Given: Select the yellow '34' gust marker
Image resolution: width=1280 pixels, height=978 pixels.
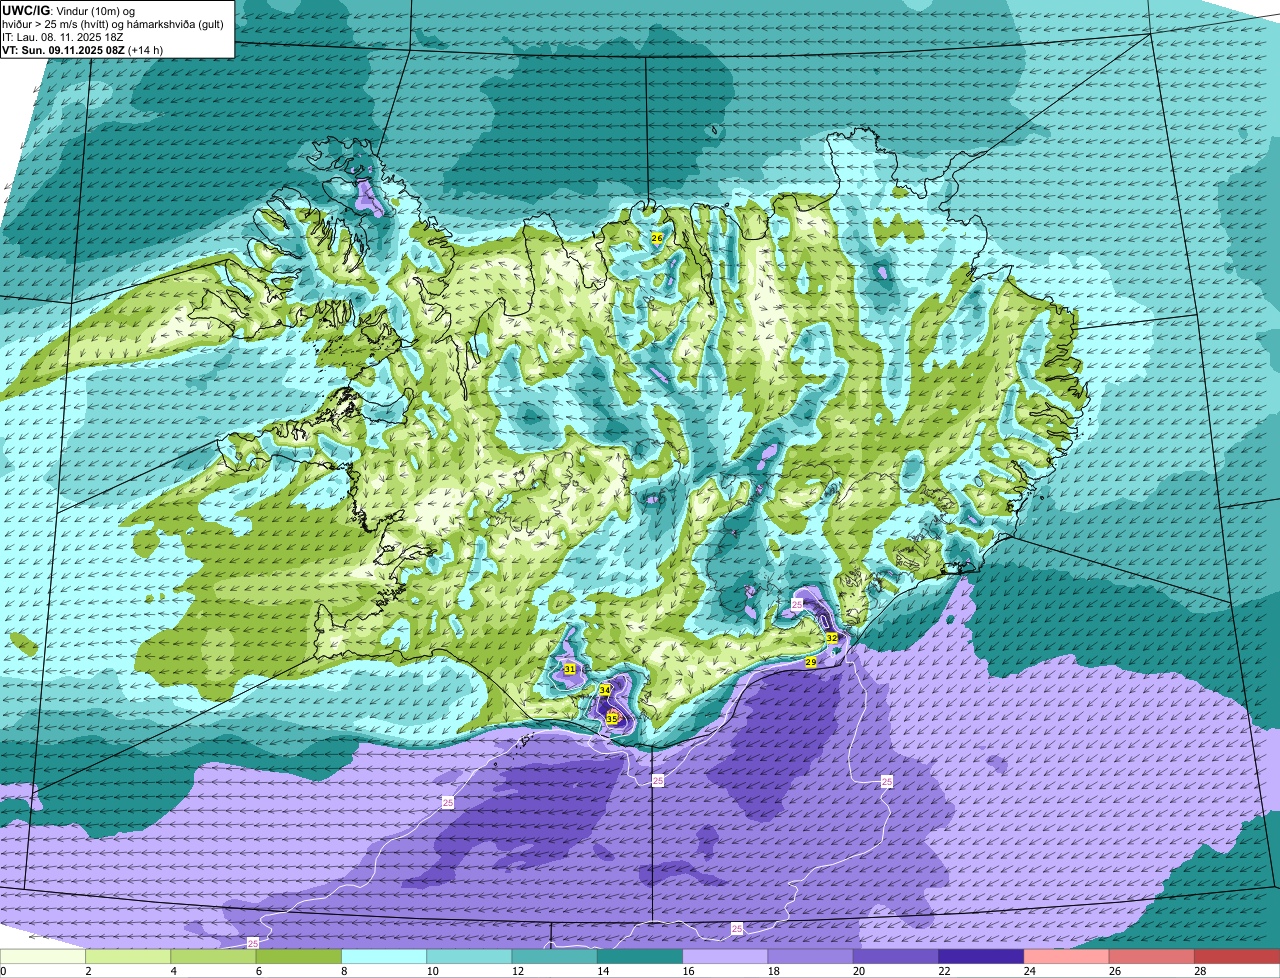Looking at the screenshot, I should (605, 690).
